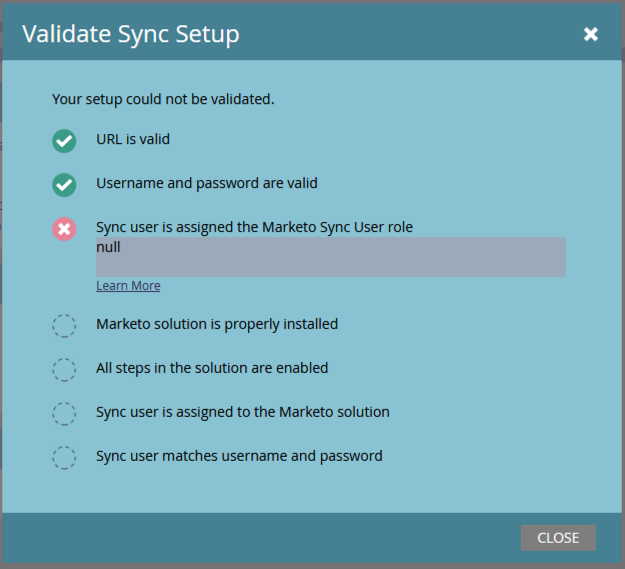Screen dimensions: 625x569
Task: Click pending circle for Sync user assigned to solution
Action: [x=64, y=414]
